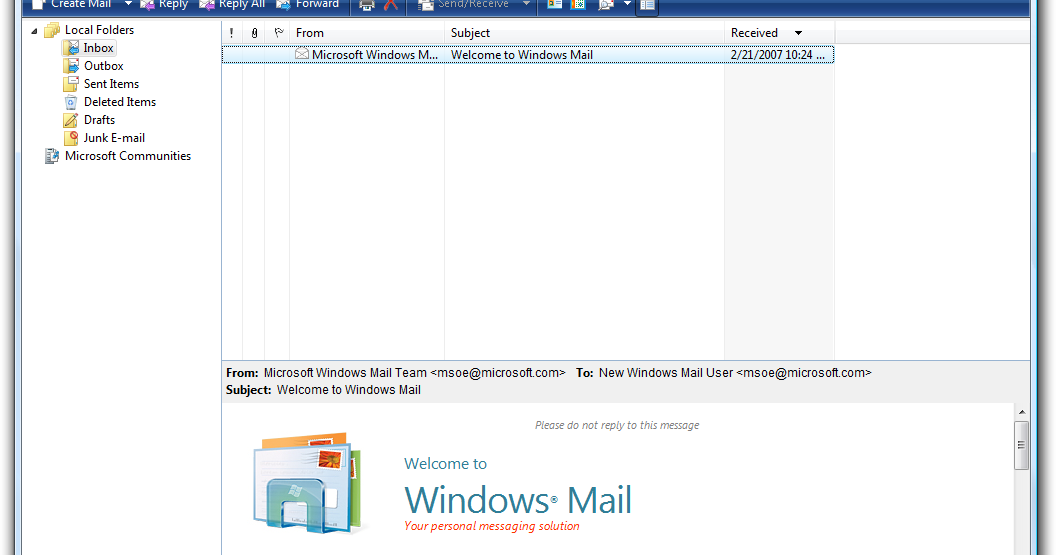Select the Inbox folder
The image size is (1056, 555).
pyautogui.click(x=98, y=48)
